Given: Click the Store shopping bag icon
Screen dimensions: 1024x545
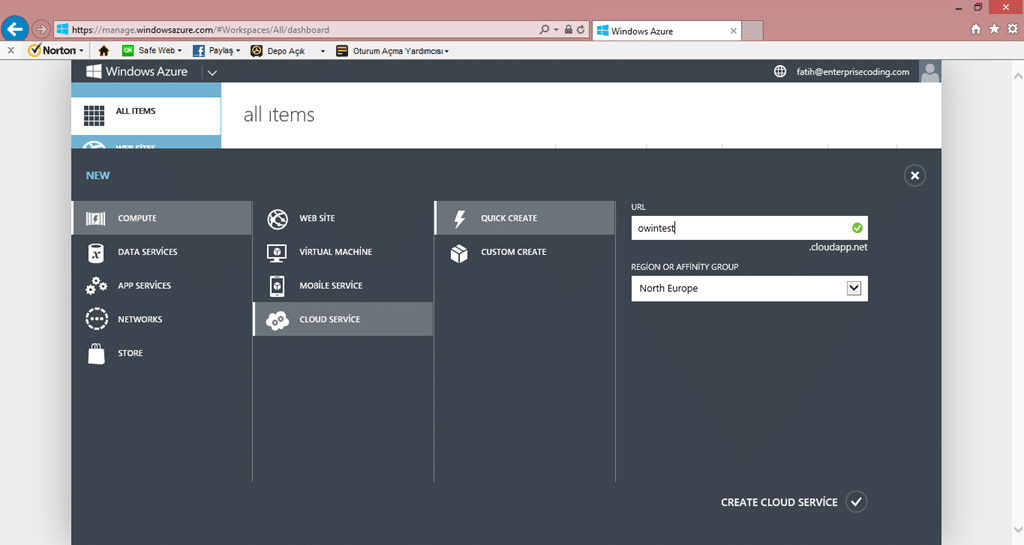Looking at the screenshot, I should (96, 353).
